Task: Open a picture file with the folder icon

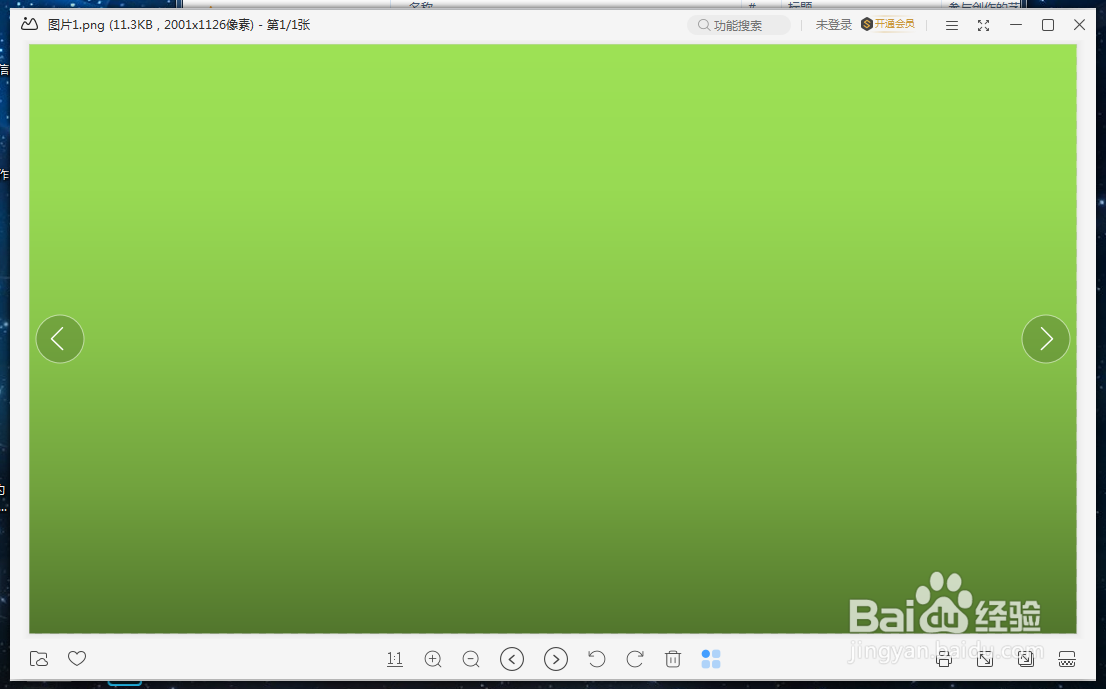Action: (x=39, y=659)
